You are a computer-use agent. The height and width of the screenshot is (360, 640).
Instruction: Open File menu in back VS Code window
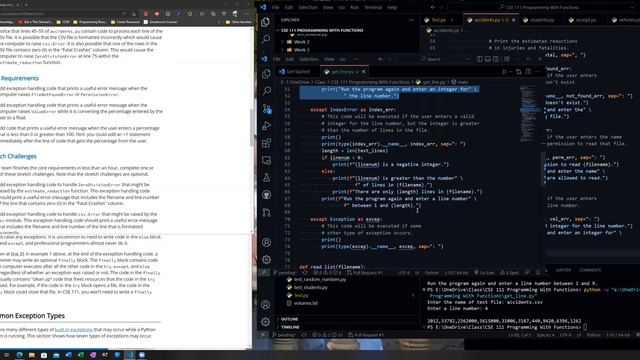276,7
